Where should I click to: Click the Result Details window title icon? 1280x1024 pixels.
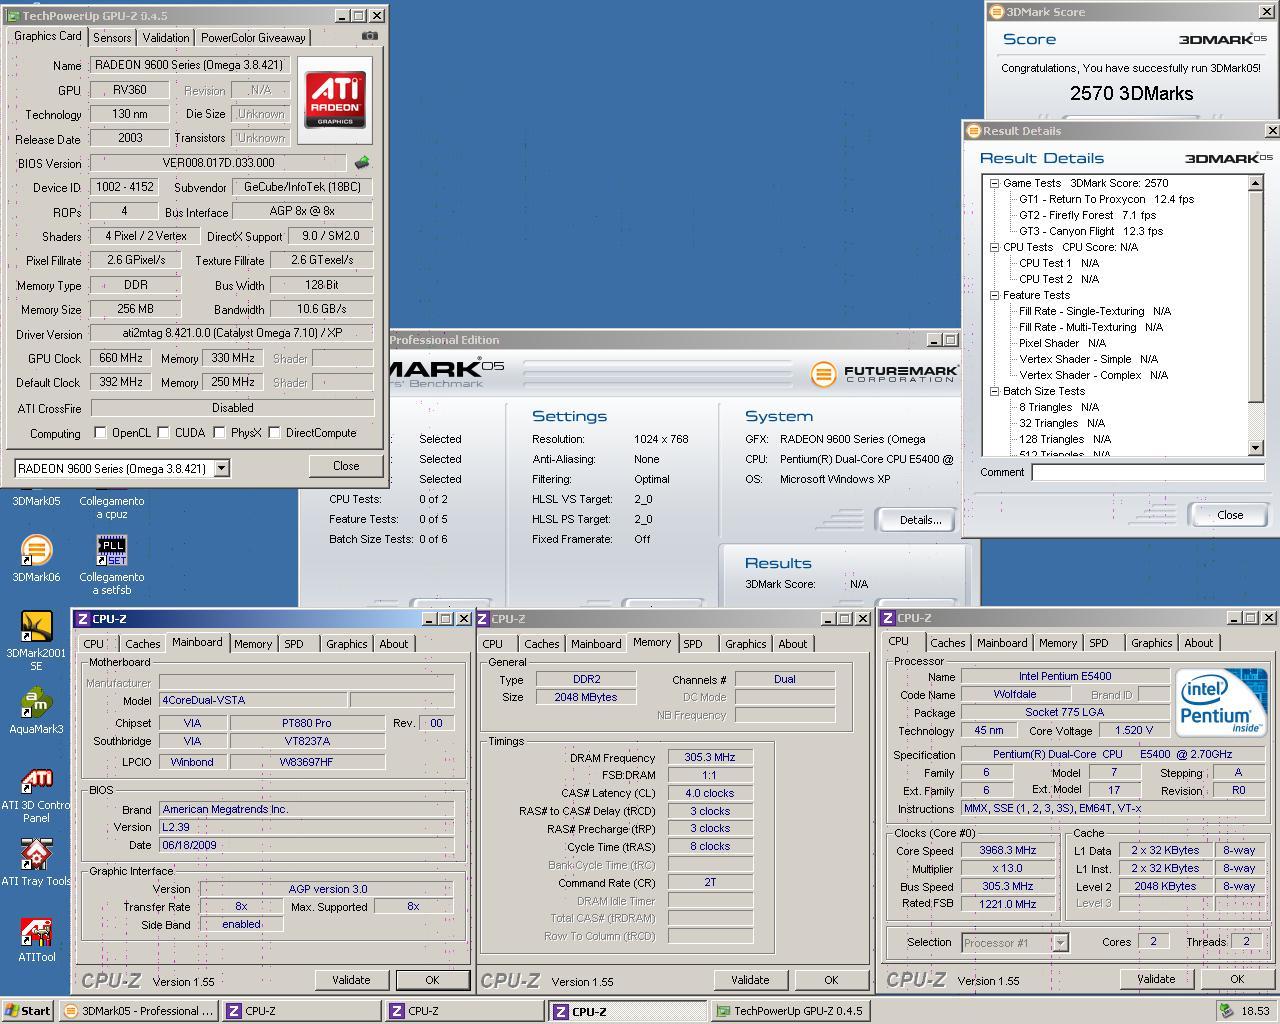pyautogui.click(x=973, y=131)
